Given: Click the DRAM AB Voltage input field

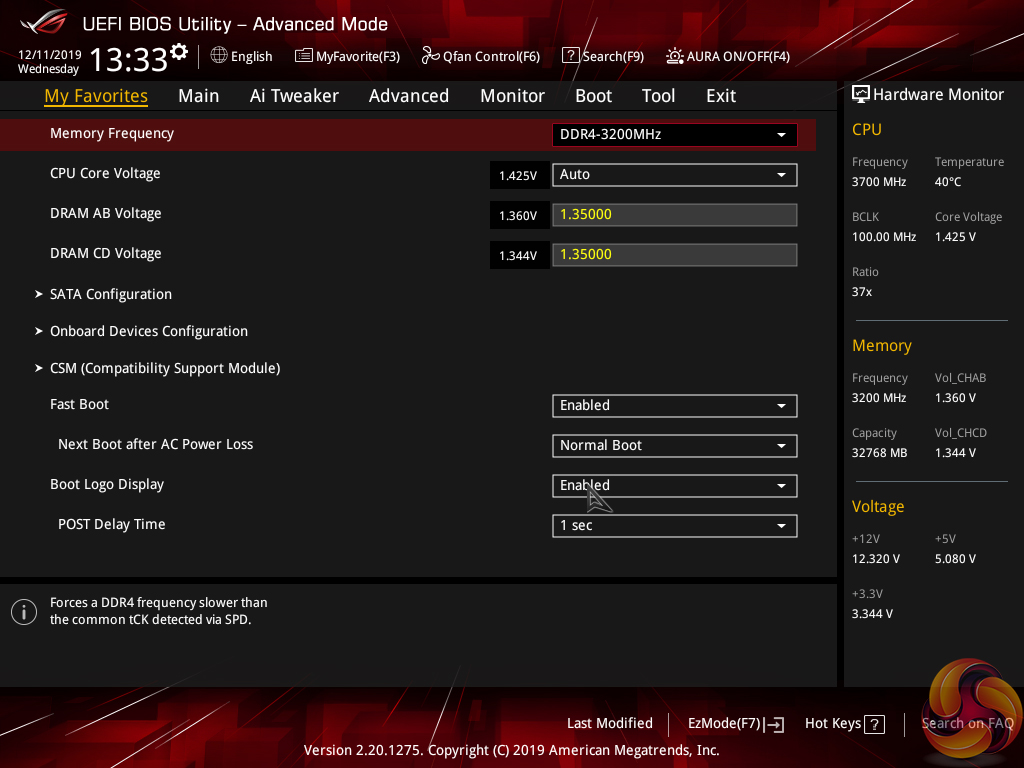Looking at the screenshot, I should point(674,214).
